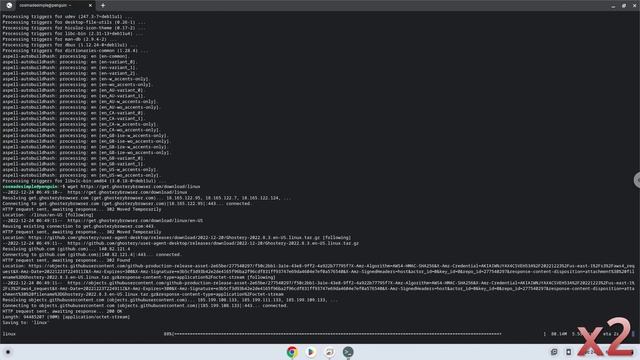Close the terminal window
640x360 pixels.
pyautogui.click(x=634, y=6)
